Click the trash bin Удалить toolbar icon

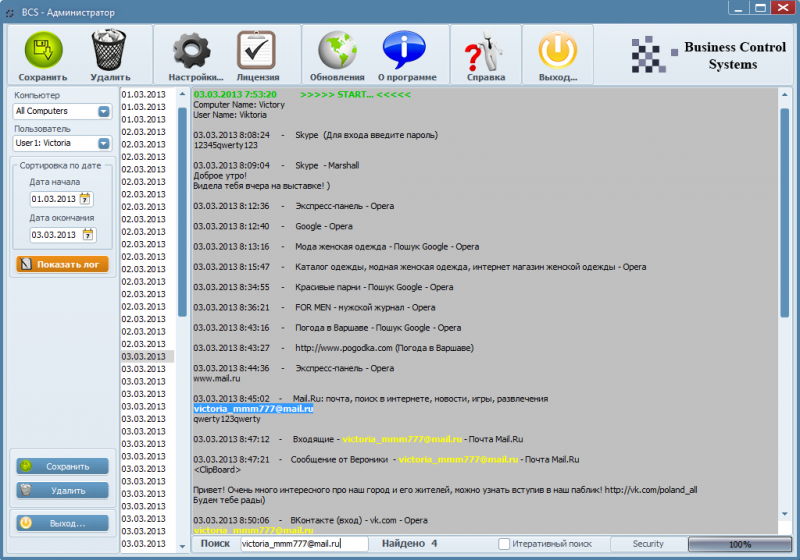tap(109, 50)
